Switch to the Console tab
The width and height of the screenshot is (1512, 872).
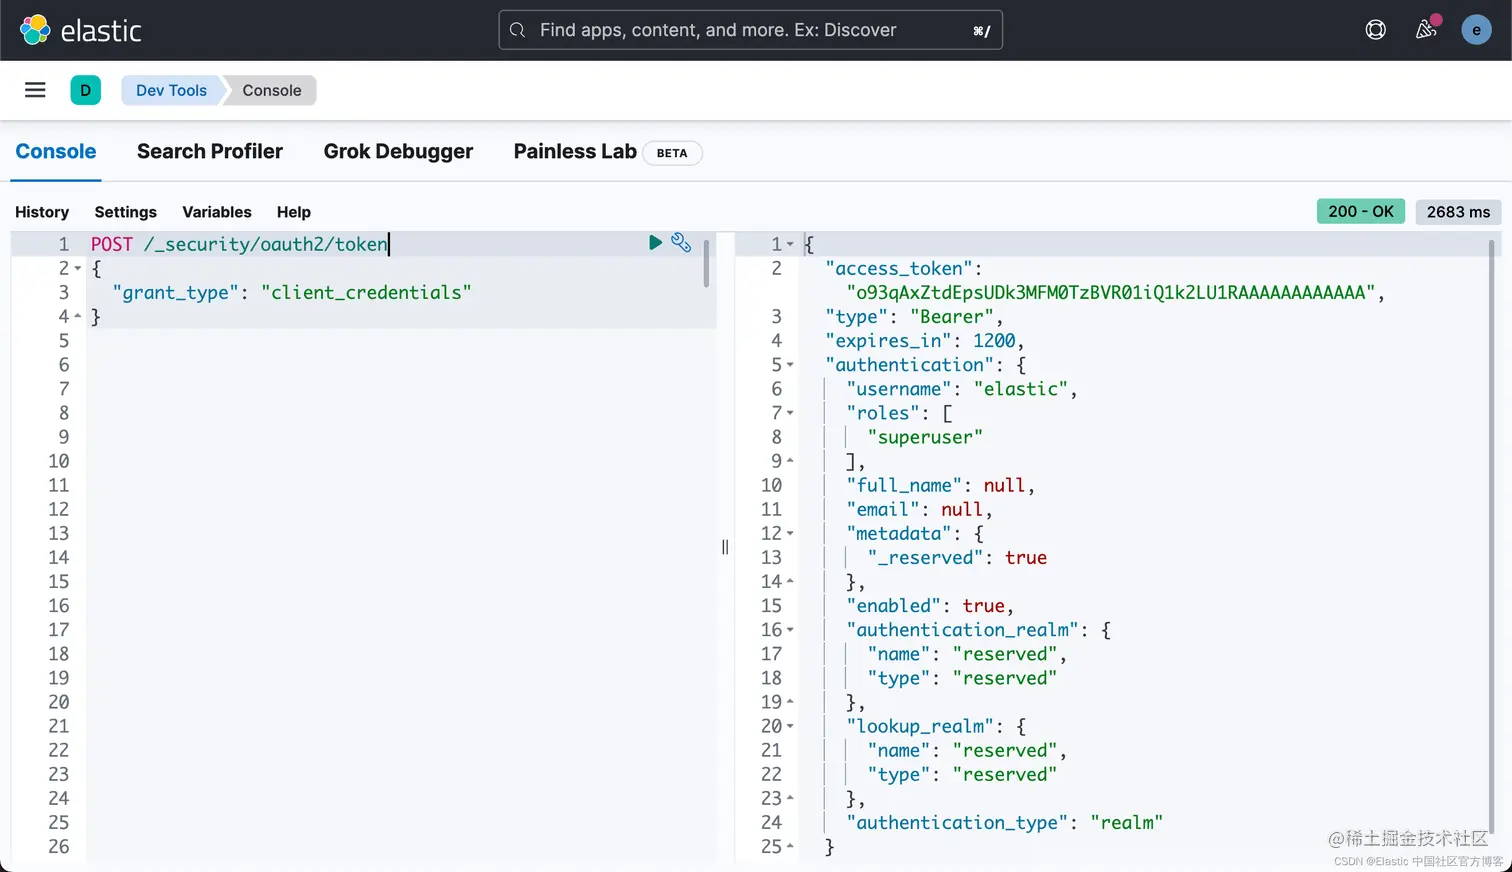point(56,152)
